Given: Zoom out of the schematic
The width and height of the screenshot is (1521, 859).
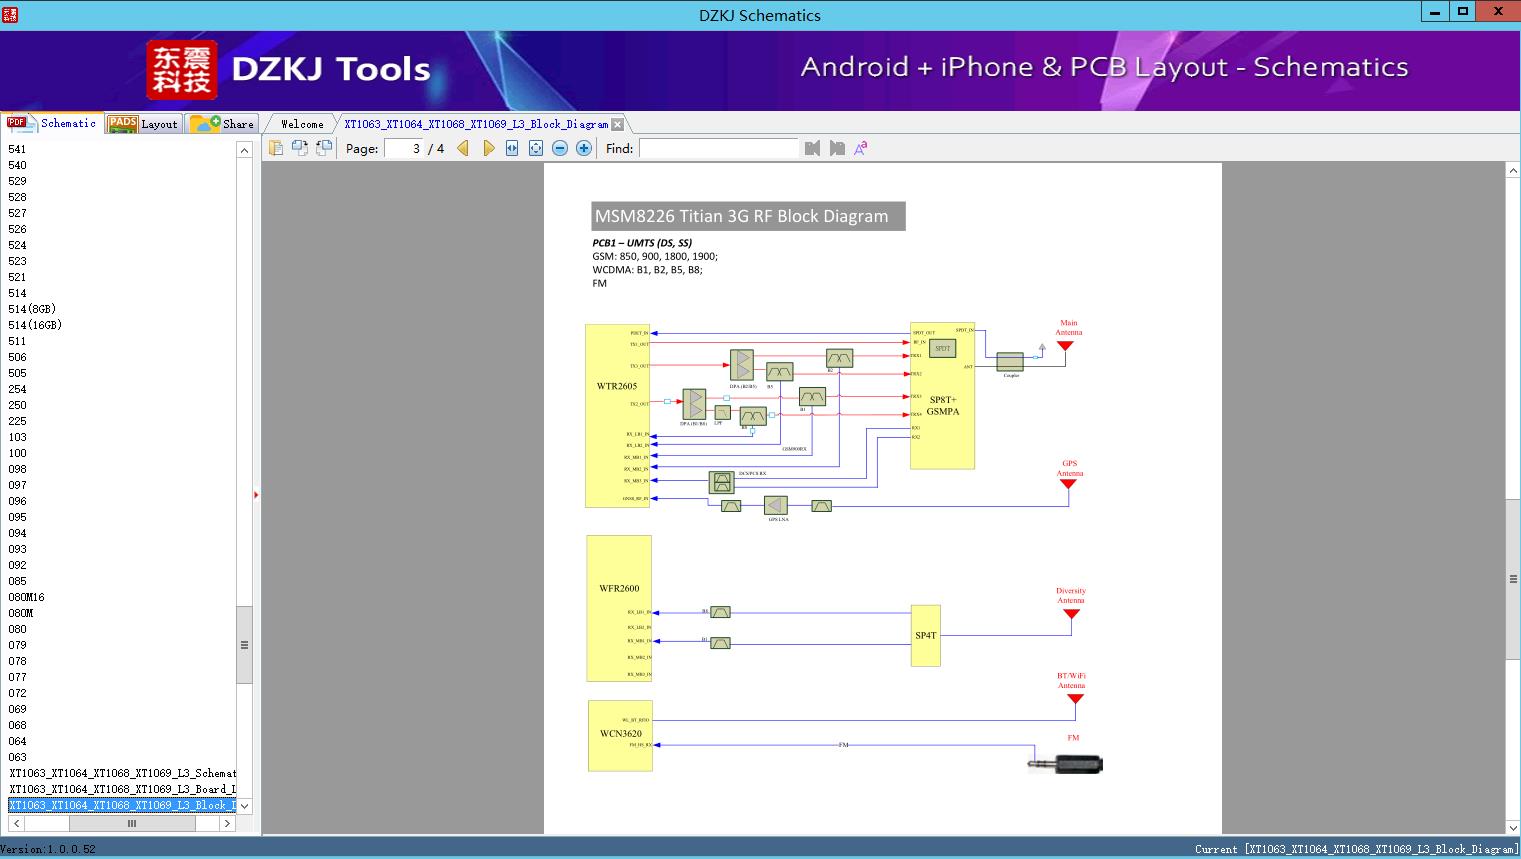Looking at the screenshot, I should [560, 148].
